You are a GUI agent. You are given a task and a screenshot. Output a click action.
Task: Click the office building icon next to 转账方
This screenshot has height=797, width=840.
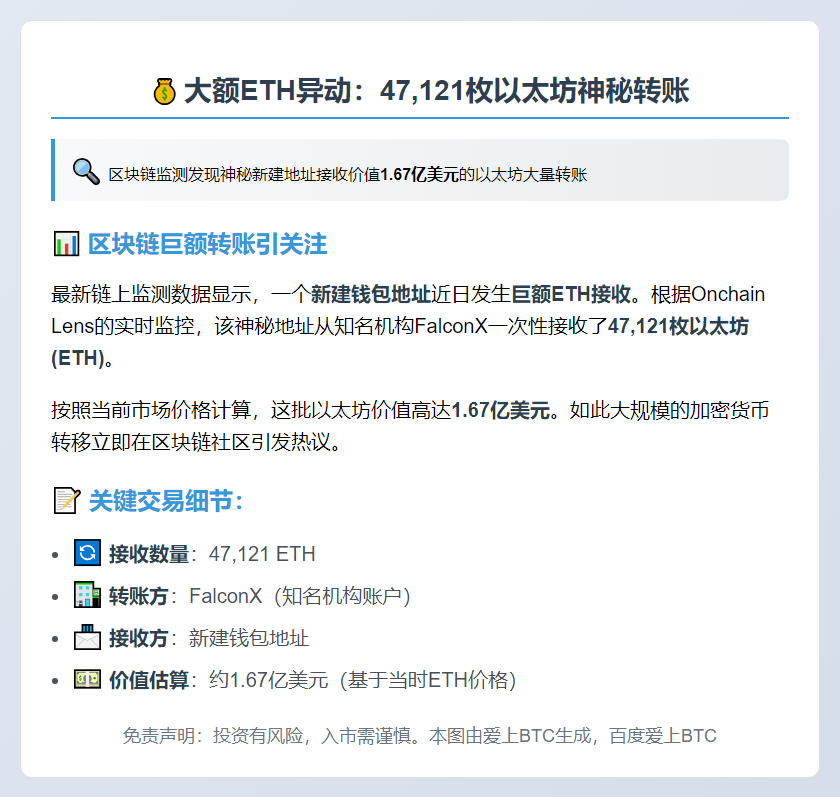point(87,595)
